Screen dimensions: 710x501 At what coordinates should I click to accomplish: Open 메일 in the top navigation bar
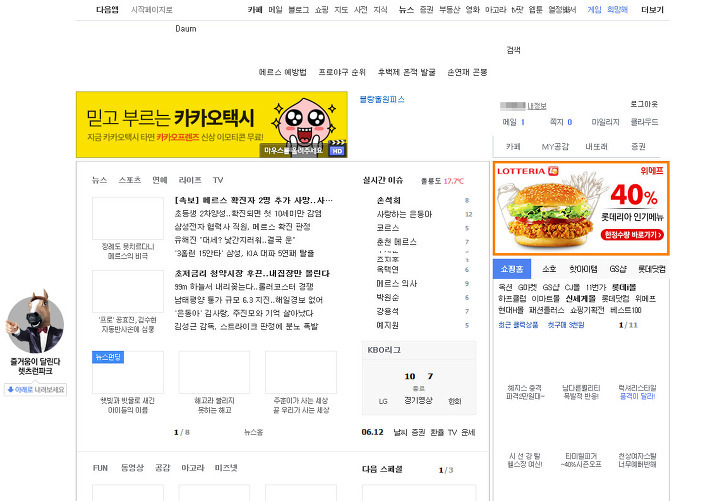point(275,10)
